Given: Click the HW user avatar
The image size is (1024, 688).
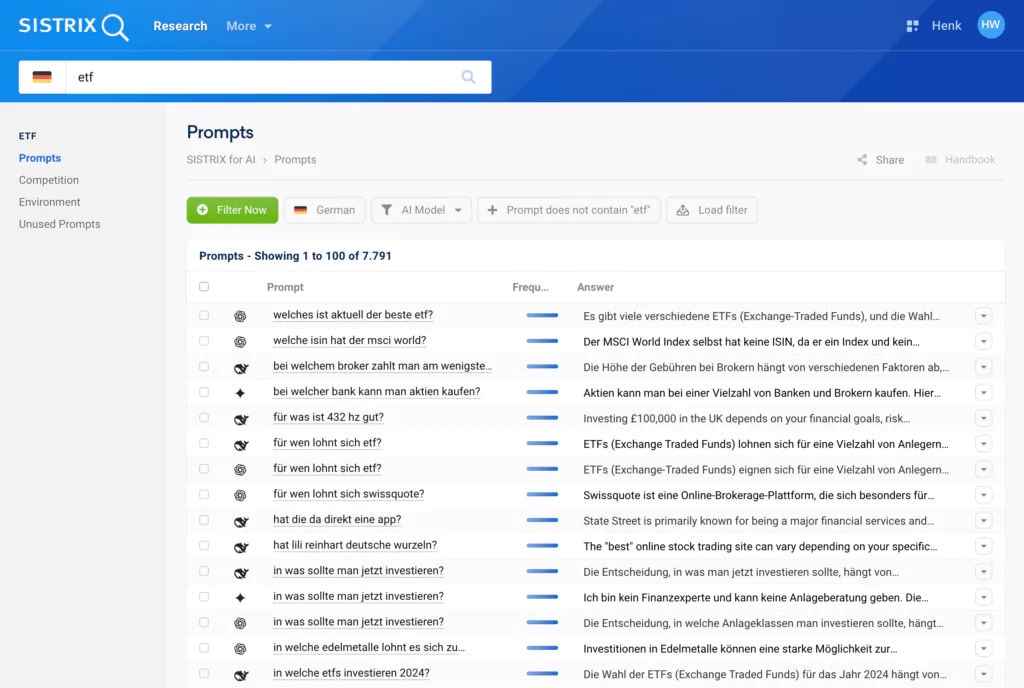Looking at the screenshot, I should [990, 25].
